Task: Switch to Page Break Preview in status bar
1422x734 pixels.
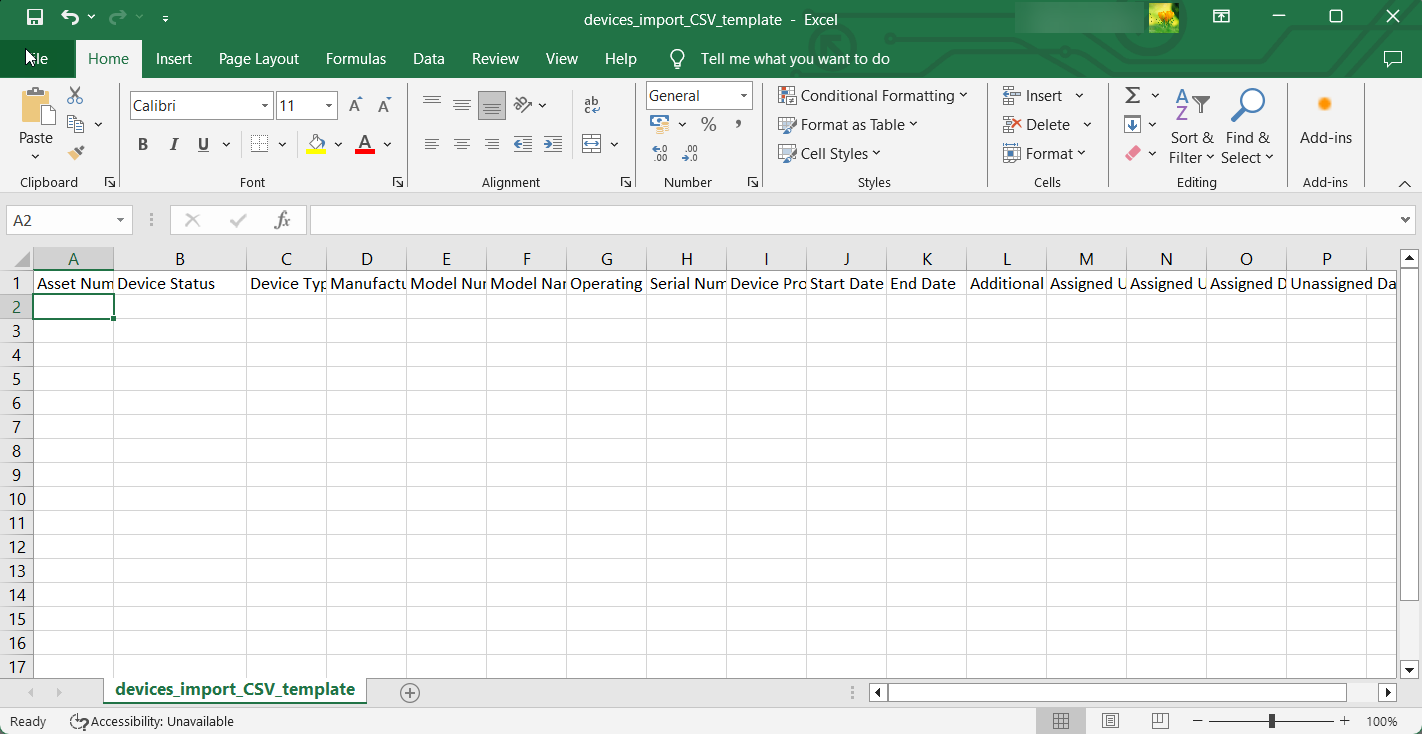Action: point(1160,721)
